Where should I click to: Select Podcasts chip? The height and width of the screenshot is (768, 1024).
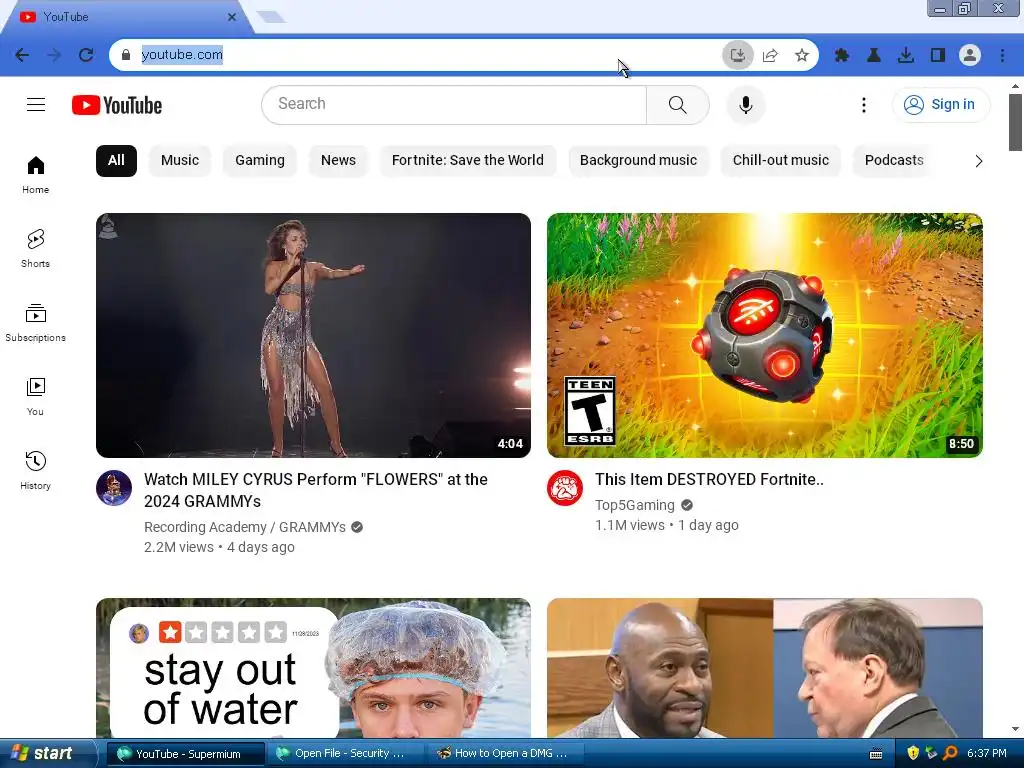(x=894, y=161)
